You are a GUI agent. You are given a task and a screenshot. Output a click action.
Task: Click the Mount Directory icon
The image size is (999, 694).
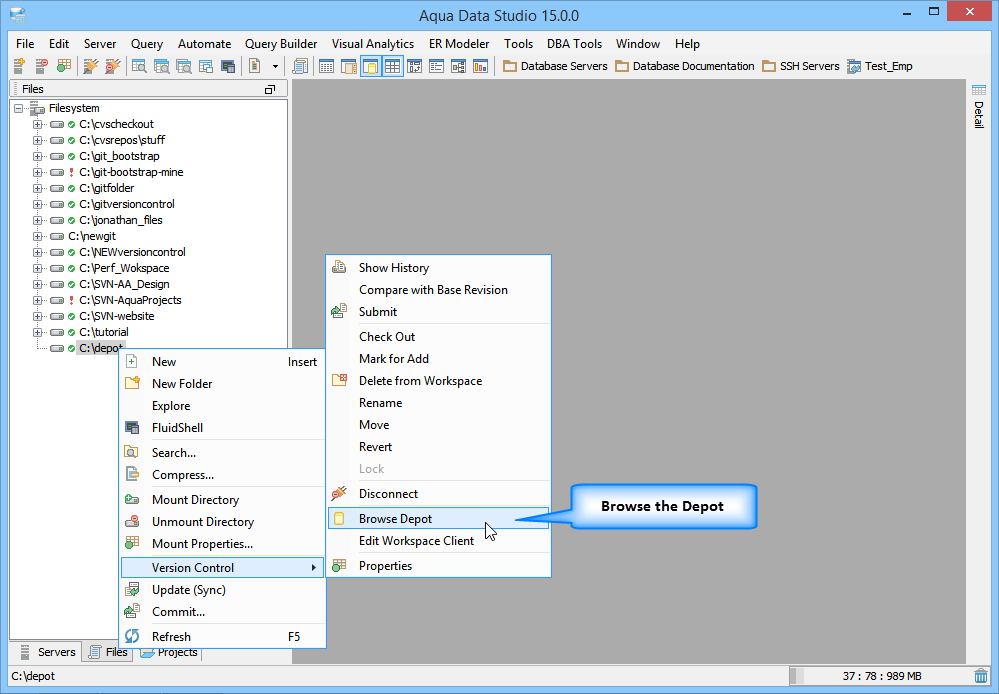[x=132, y=500]
